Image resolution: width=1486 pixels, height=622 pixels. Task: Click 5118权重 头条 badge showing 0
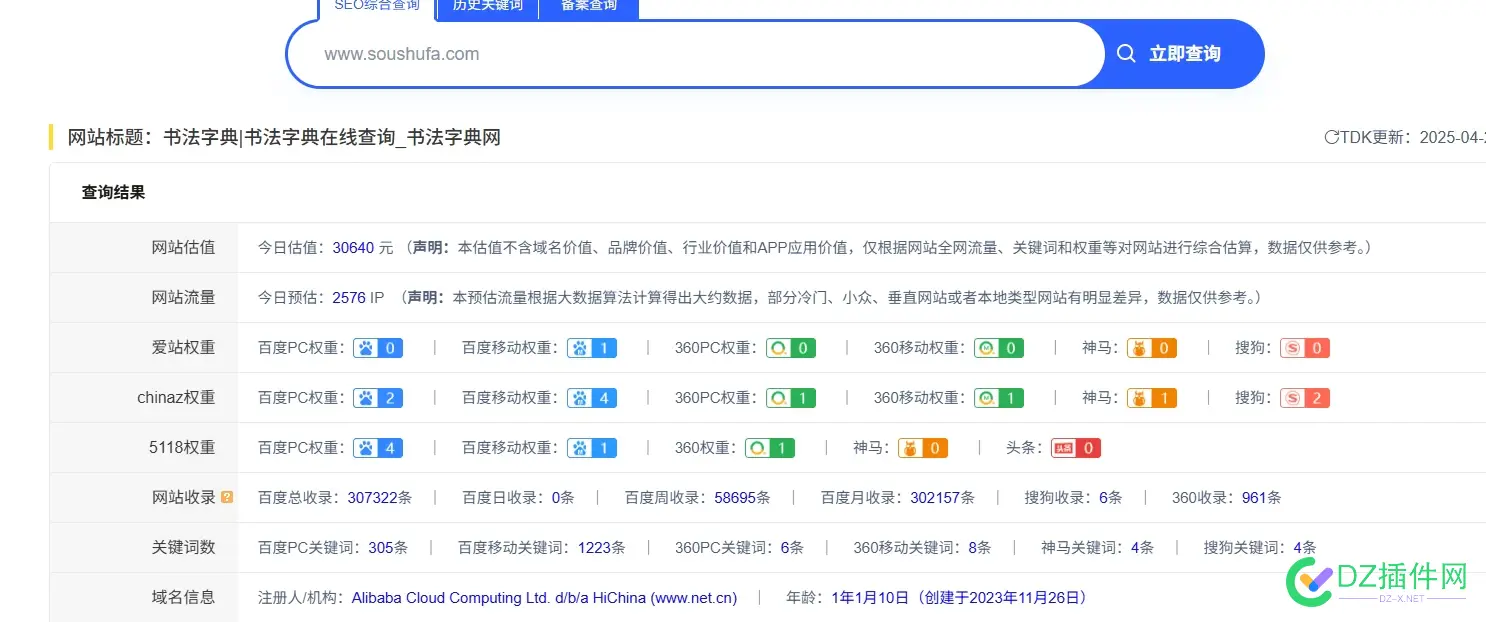pos(1076,448)
